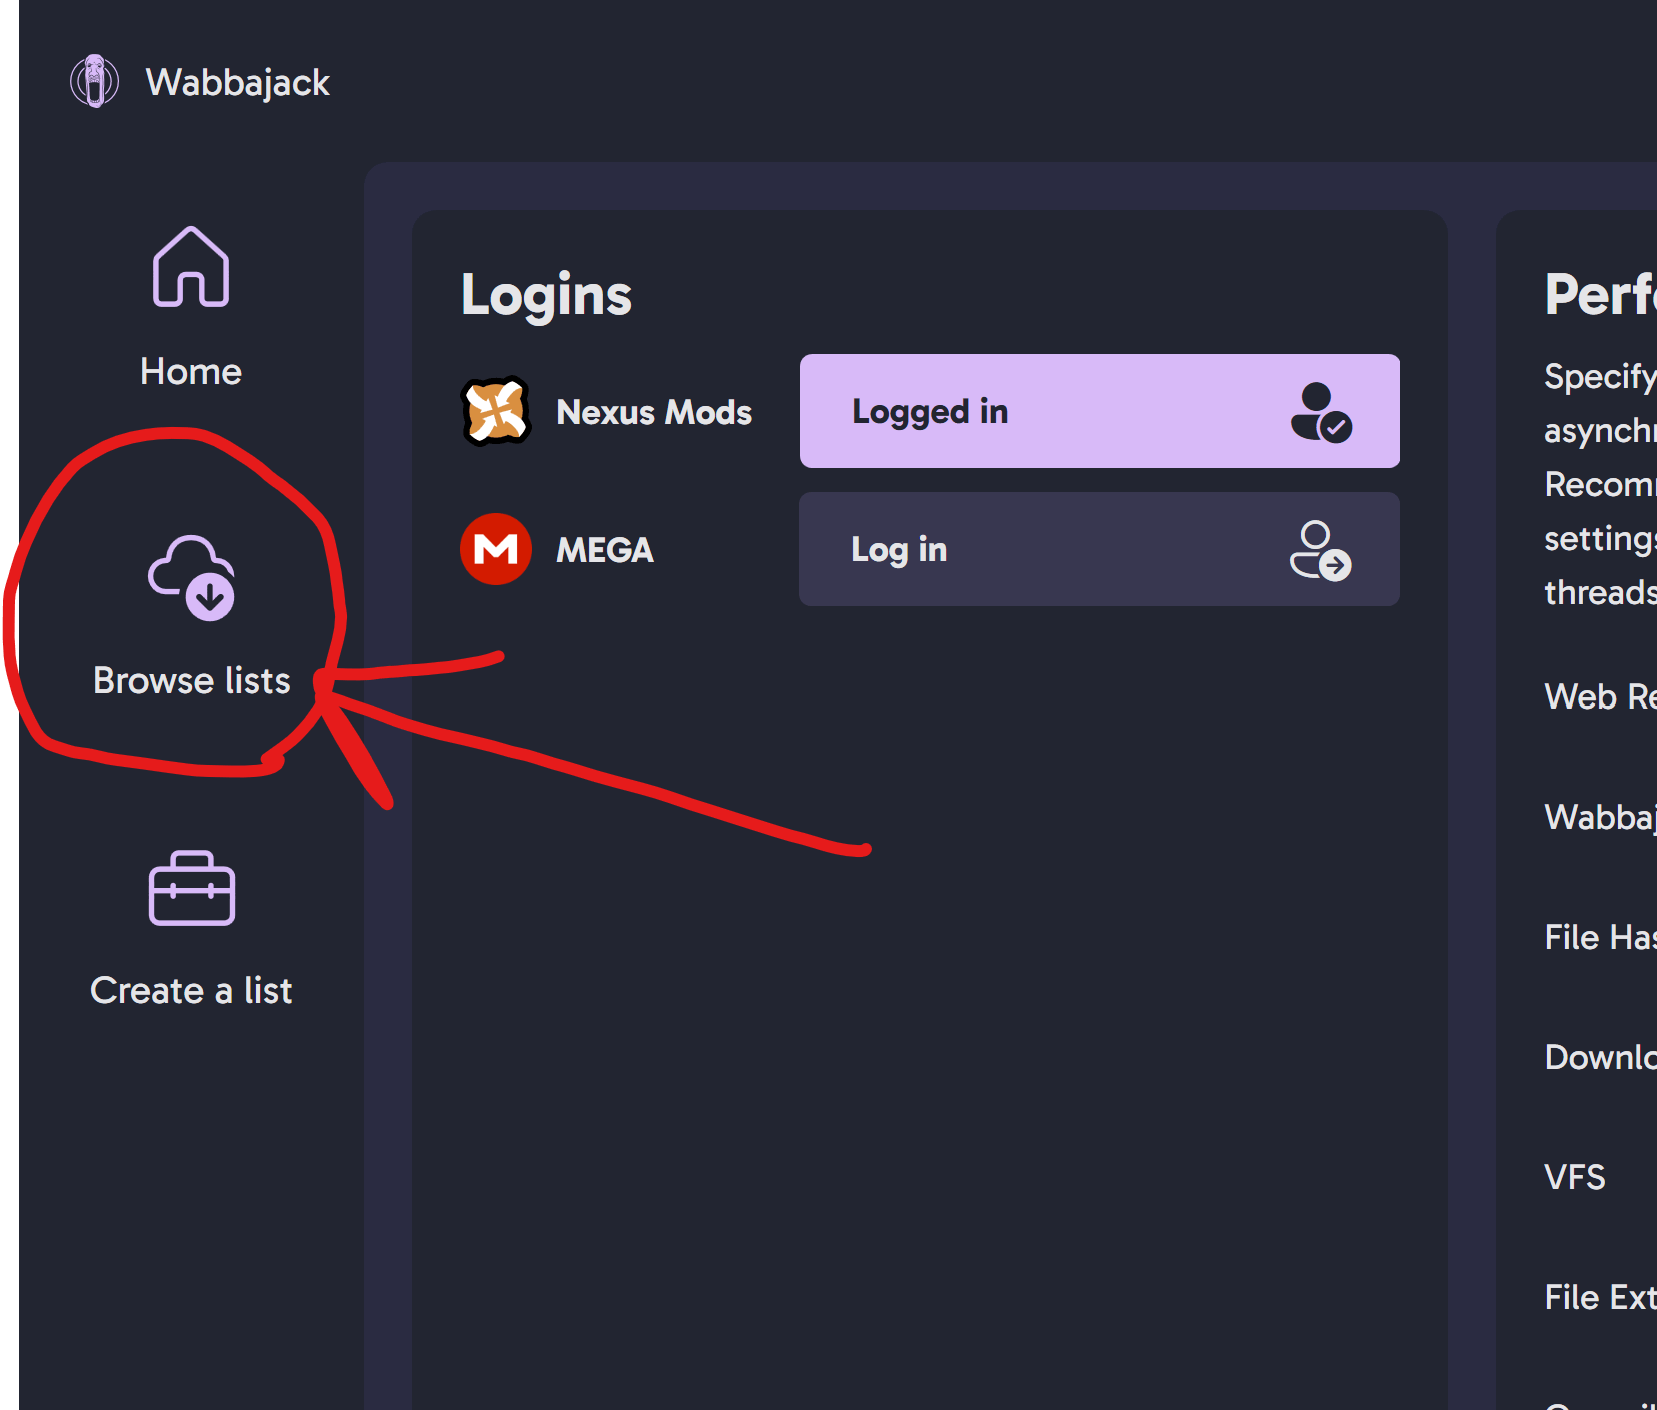Select the Create a list sidebar label
1657x1410 pixels.
point(191,991)
